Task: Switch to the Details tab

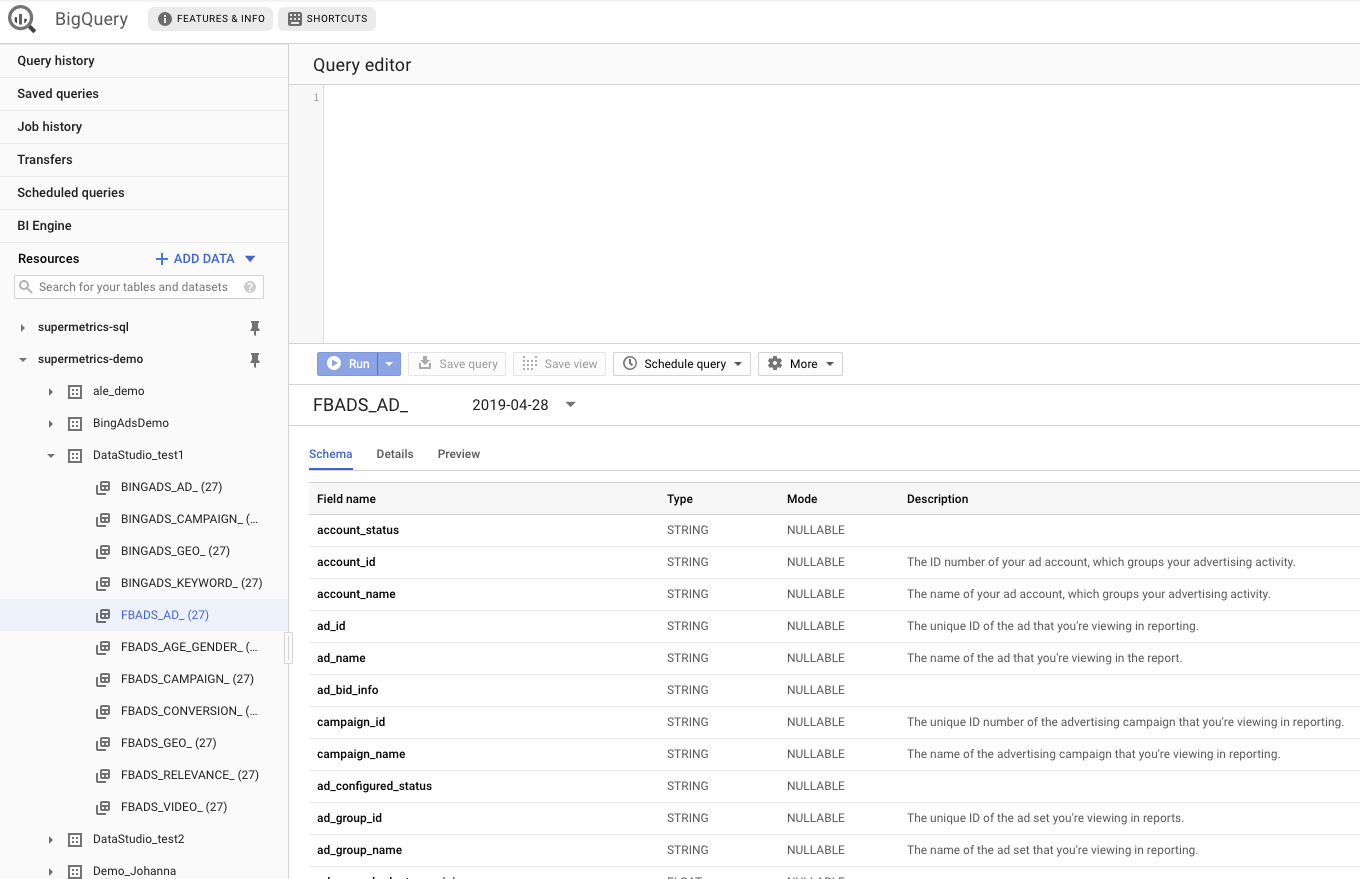Action: pyautogui.click(x=395, y=454)
